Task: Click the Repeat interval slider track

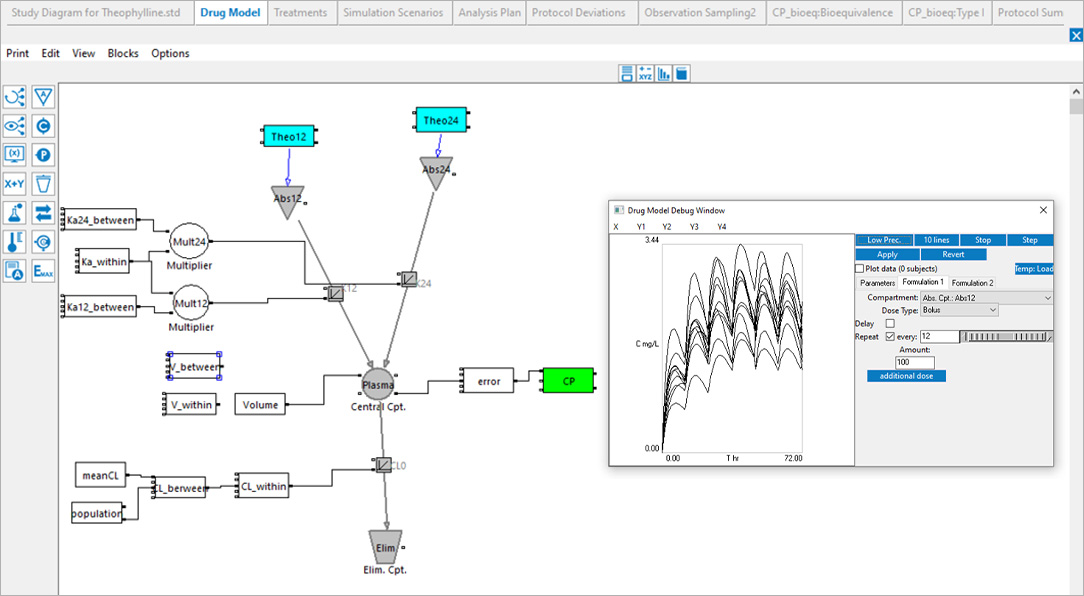Action: [x=1006, y=337]
